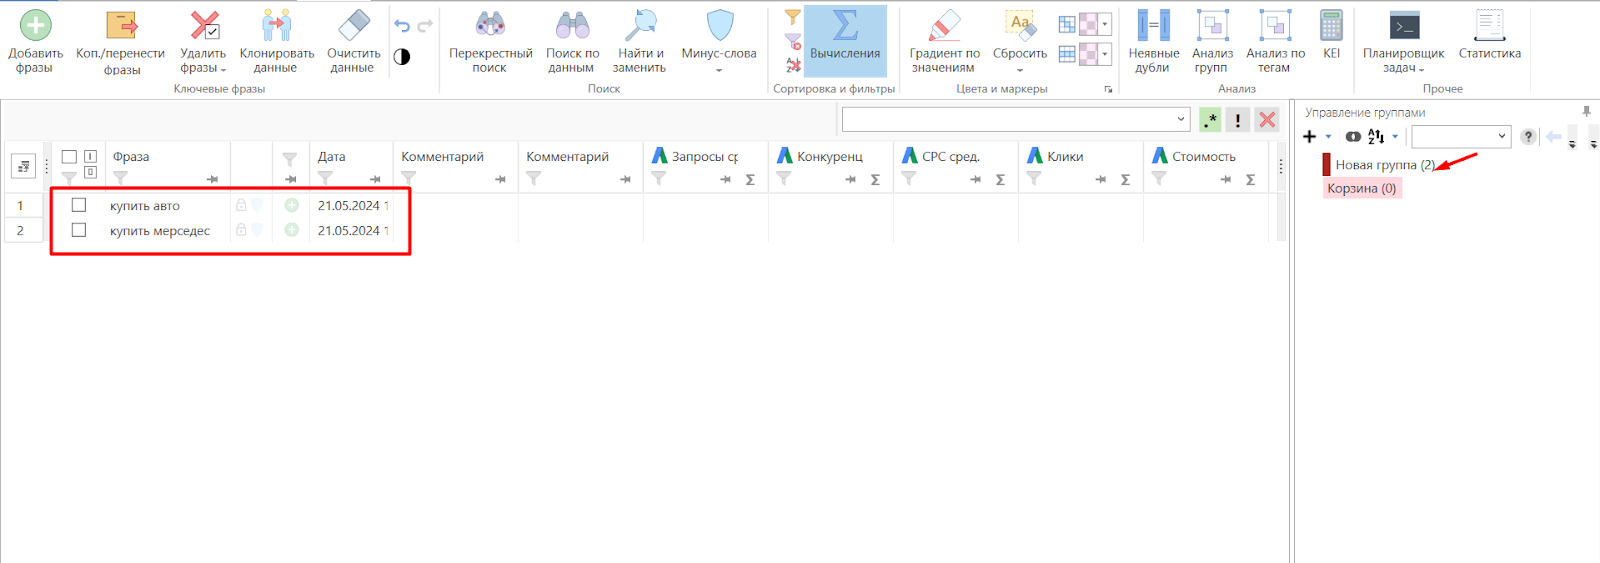1600x563 pixels.
Task: Launch the KEI calculator icon
Action: (x=1331, y=25)
